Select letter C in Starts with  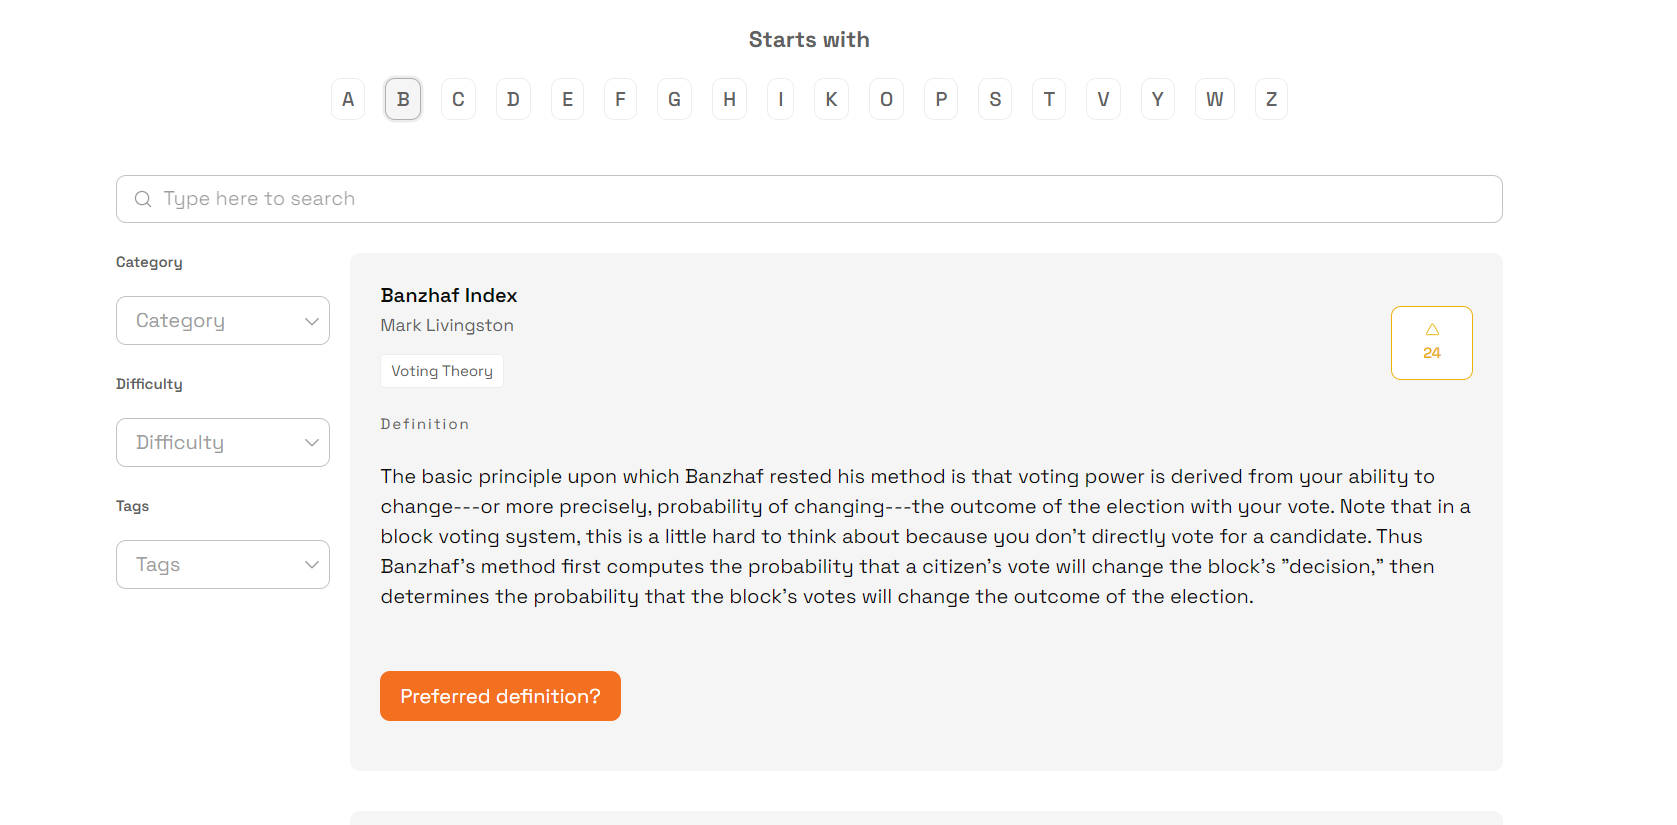pos(458,99)
